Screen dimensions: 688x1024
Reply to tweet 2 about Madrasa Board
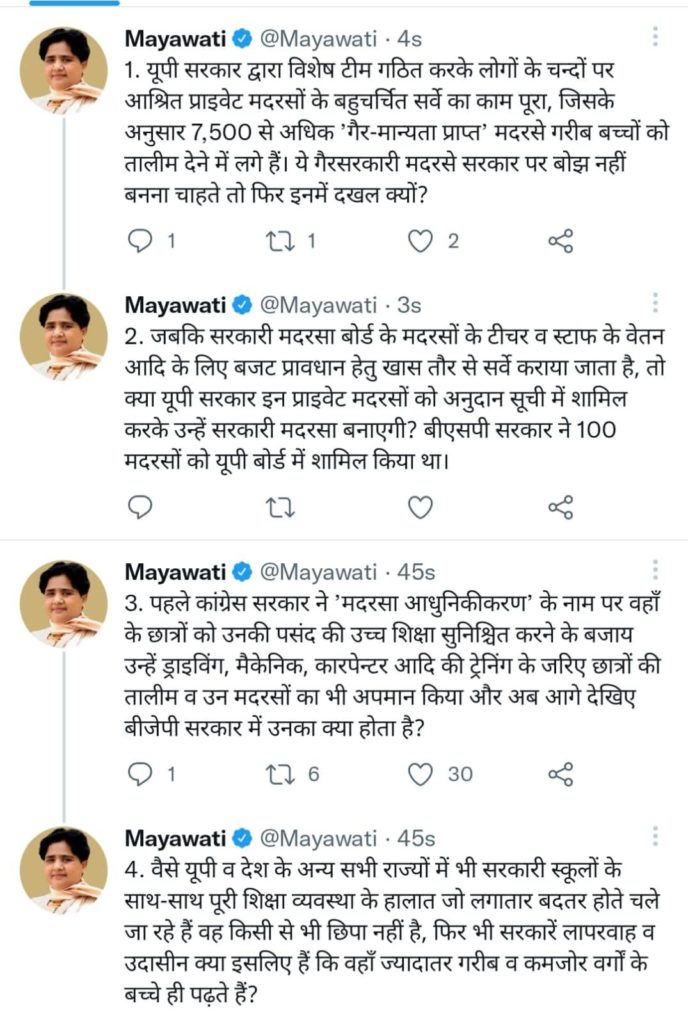(x=141, y=507)
